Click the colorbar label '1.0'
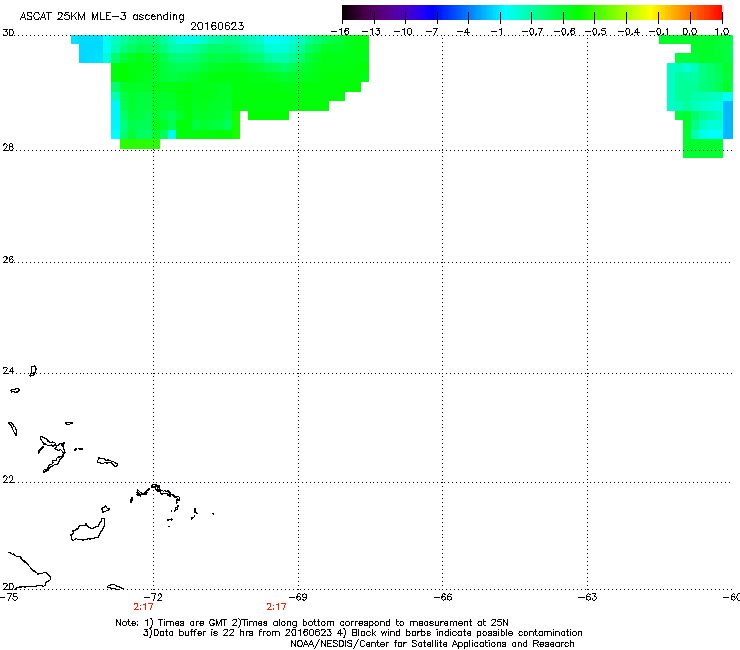Viewport: 740px width, 650px height. (722, 32)
